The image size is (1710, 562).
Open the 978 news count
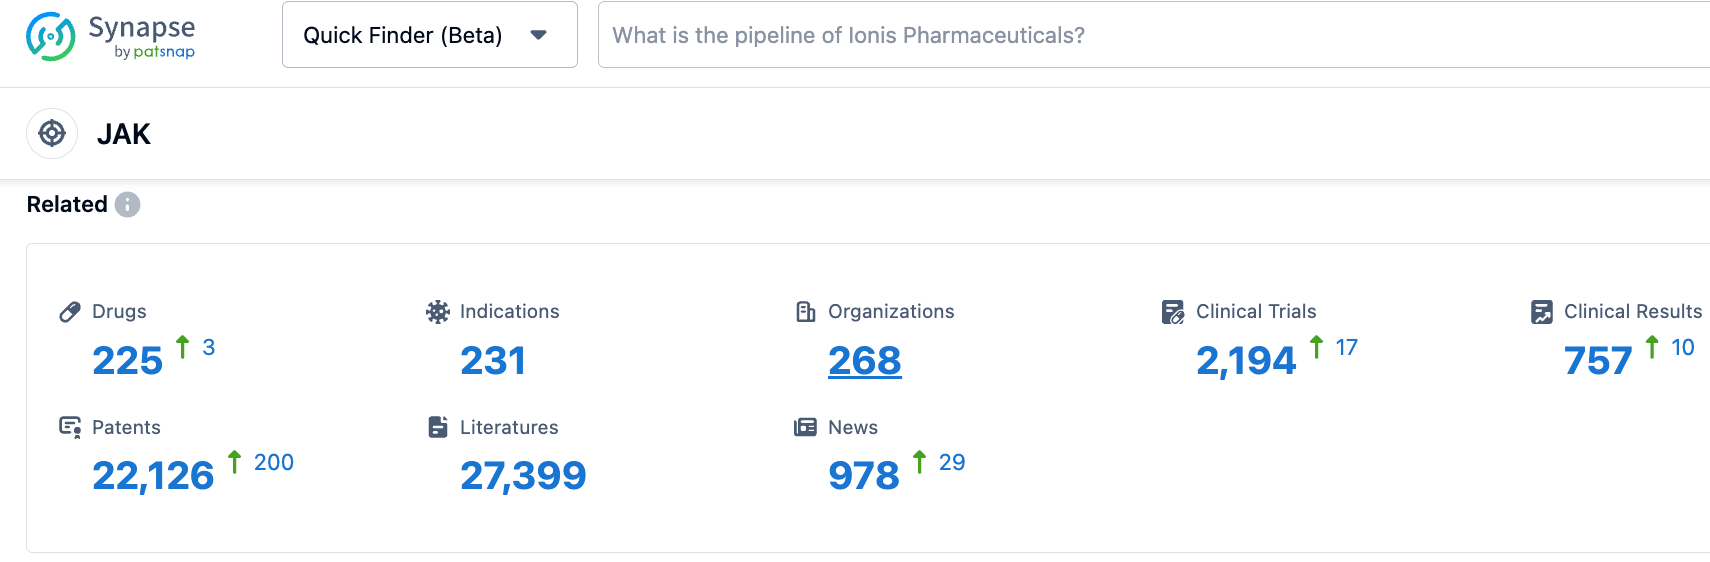coord(864,475)
